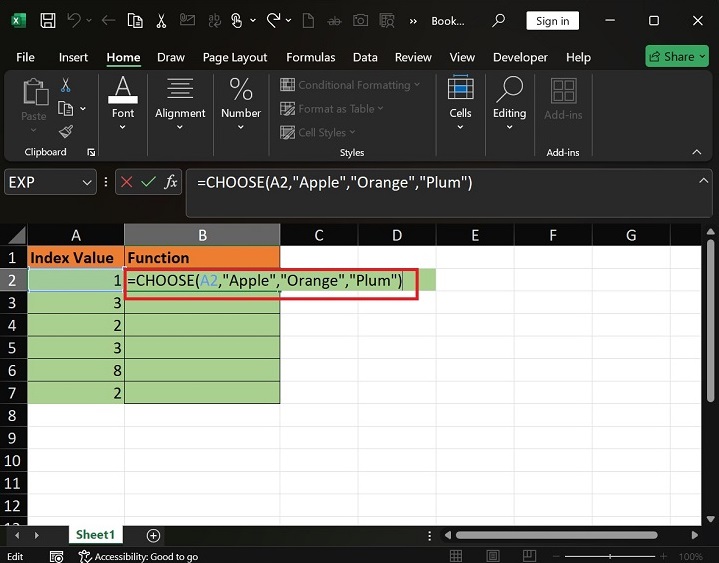Select the Format Painter brush
The width and height of the screenshot is (719, 563).
(x=66, y=131)
